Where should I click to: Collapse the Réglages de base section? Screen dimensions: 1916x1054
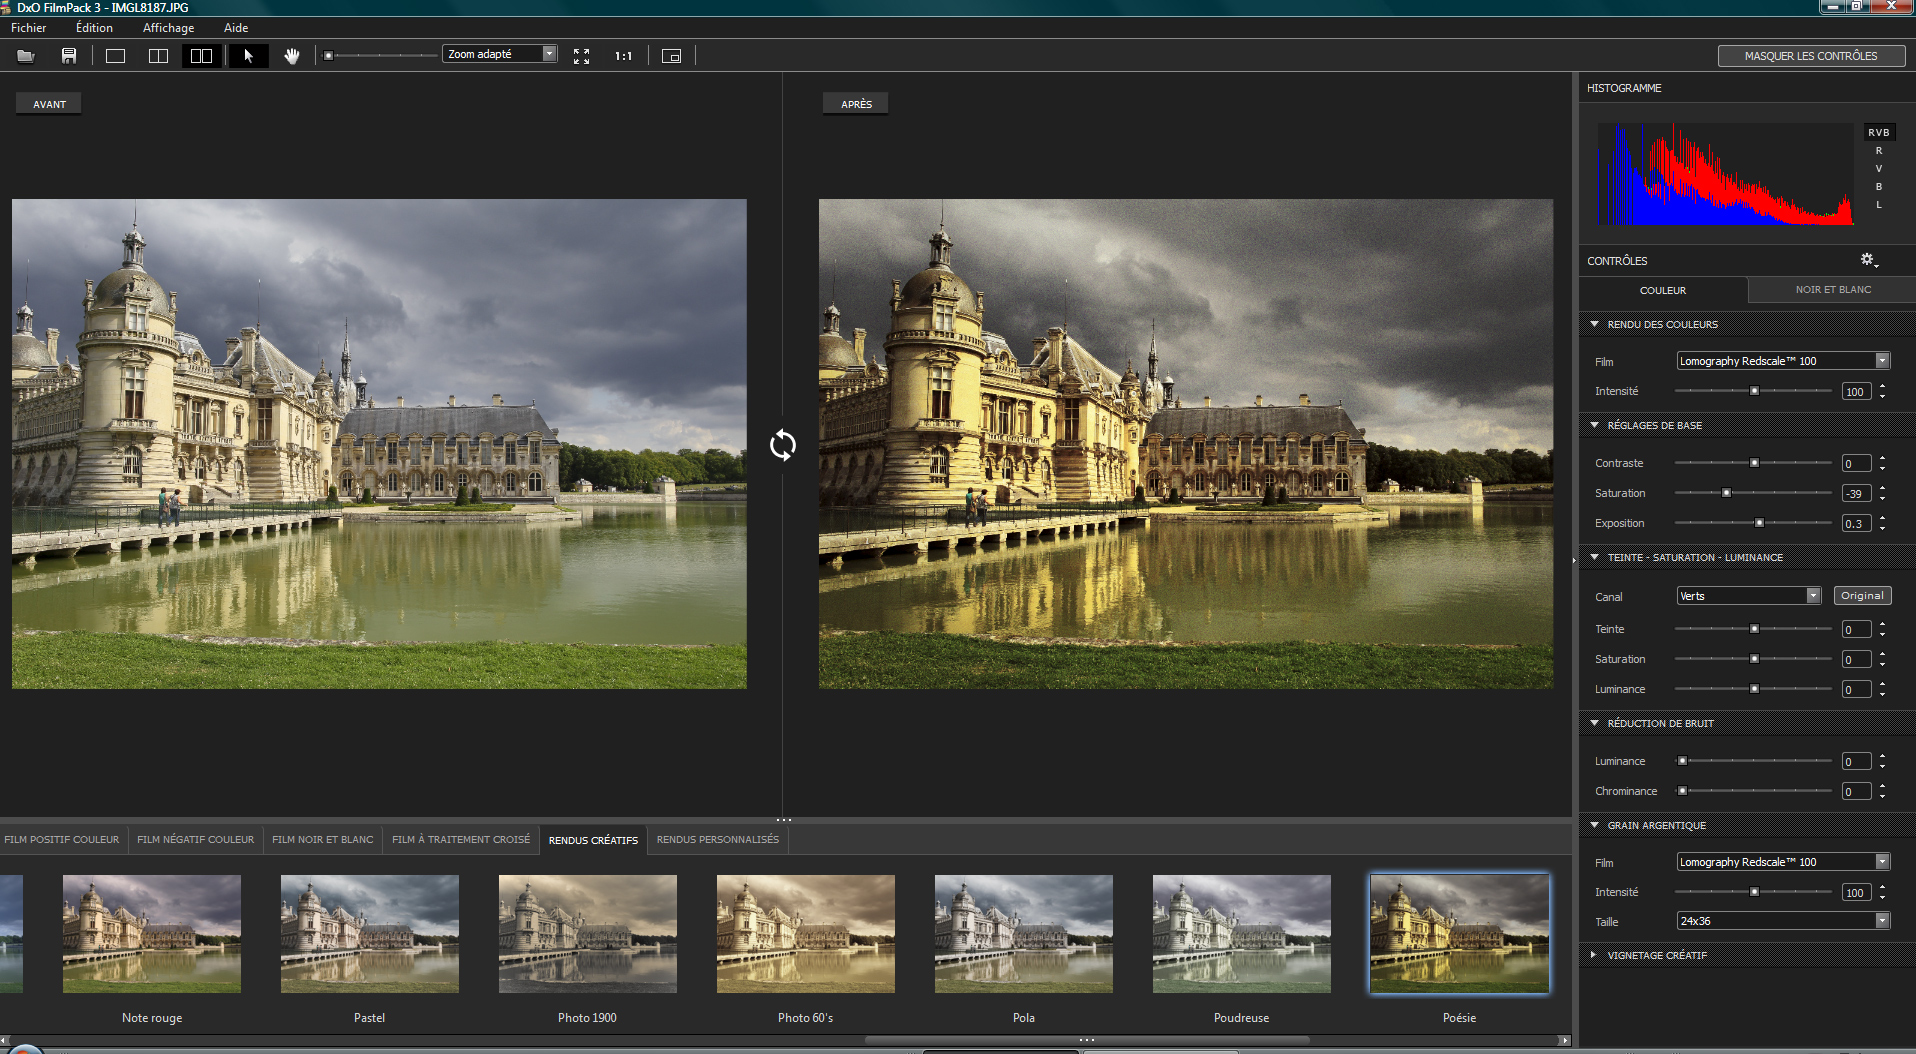coord(1594,425)
